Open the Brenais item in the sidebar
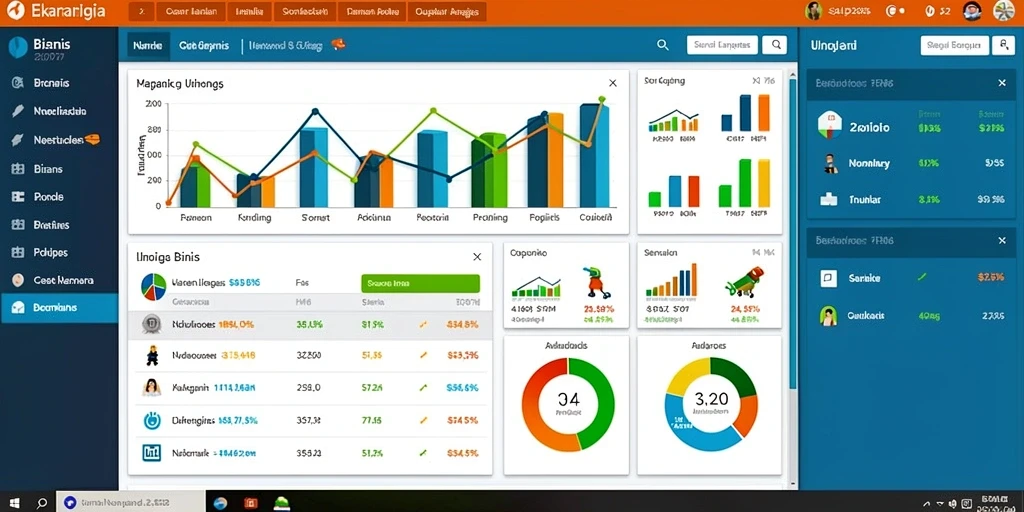Image resolution: width=1024 pixels, height=512 pixels. pos(51,83)
